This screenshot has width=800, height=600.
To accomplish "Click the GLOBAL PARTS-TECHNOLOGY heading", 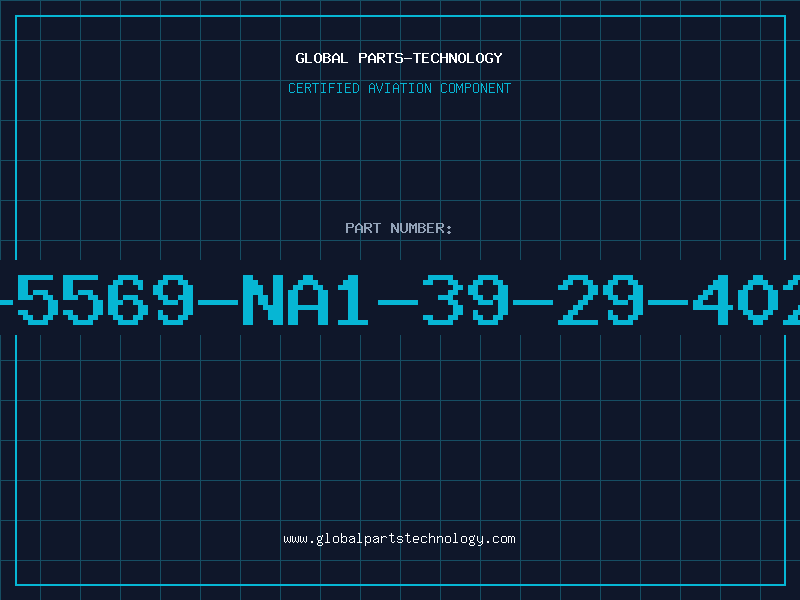I will [399, 58].
